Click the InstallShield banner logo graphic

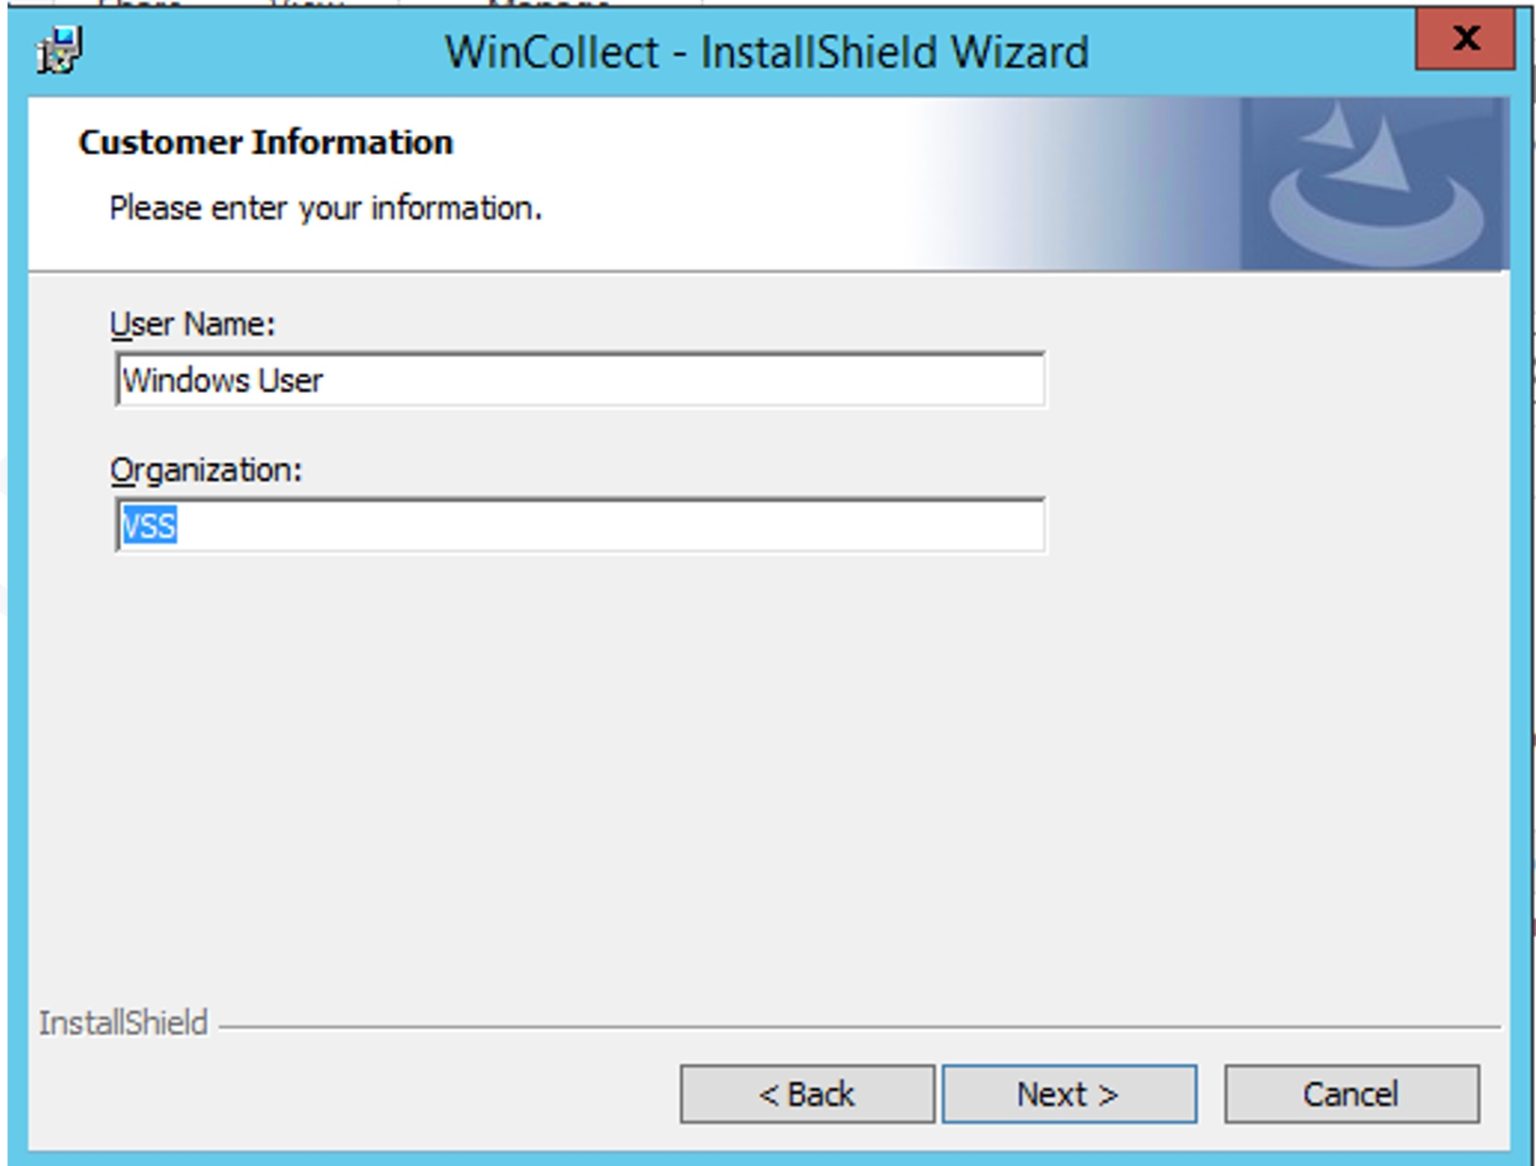pyautogui.click(x=1374, y=184)
